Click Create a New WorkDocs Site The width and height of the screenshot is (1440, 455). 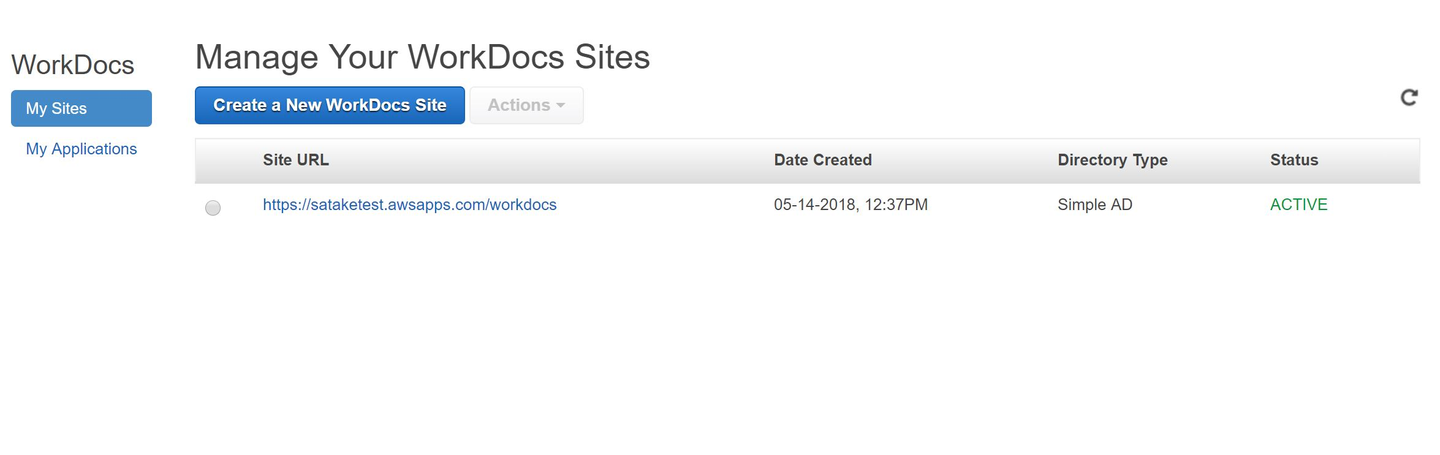(329, 105)
